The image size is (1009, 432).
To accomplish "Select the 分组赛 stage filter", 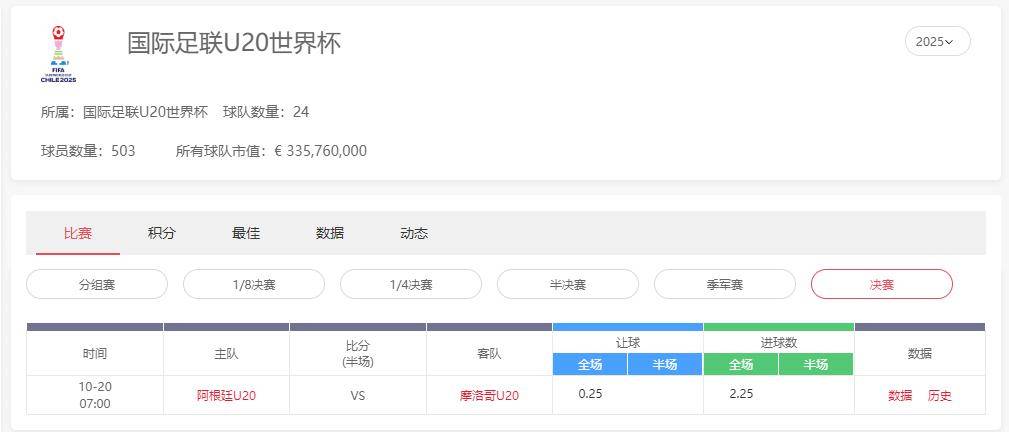I will coord(97,284).
